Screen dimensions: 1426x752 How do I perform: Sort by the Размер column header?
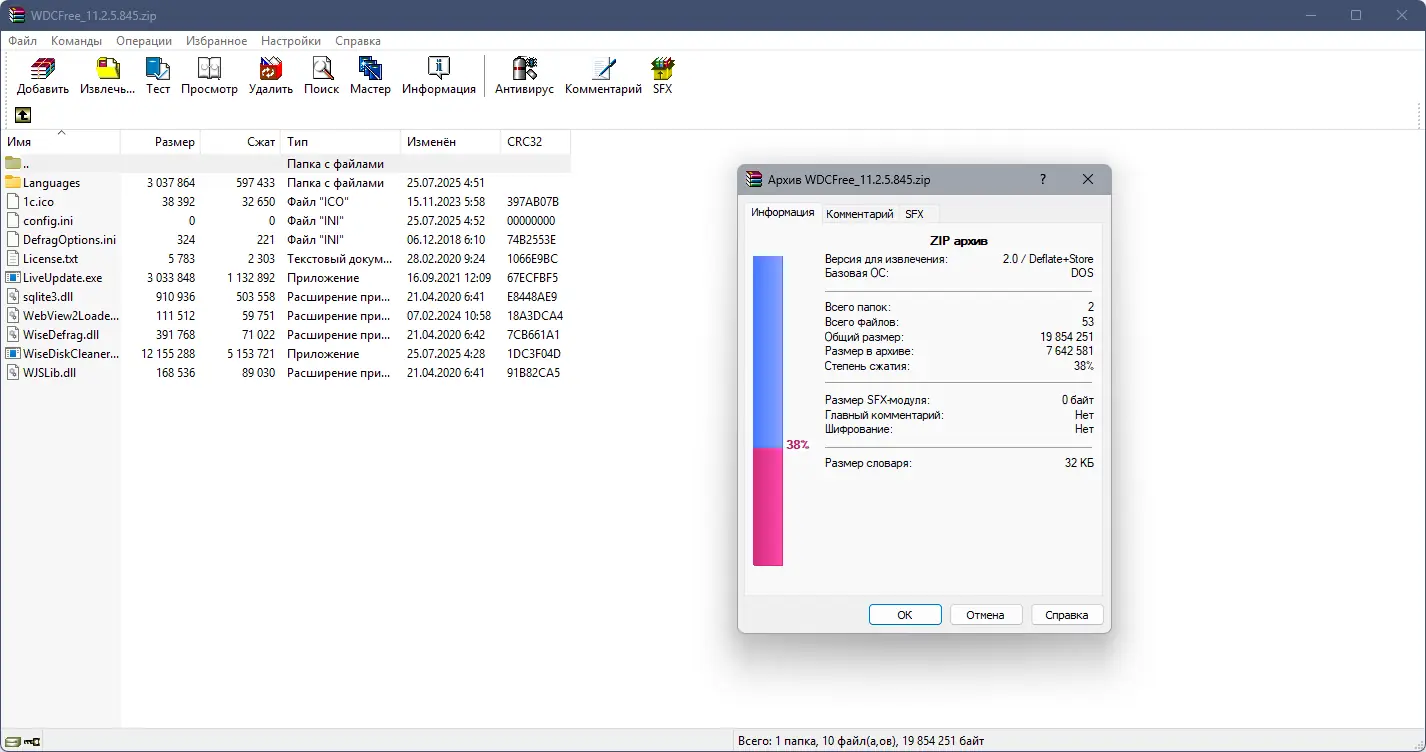160,142
